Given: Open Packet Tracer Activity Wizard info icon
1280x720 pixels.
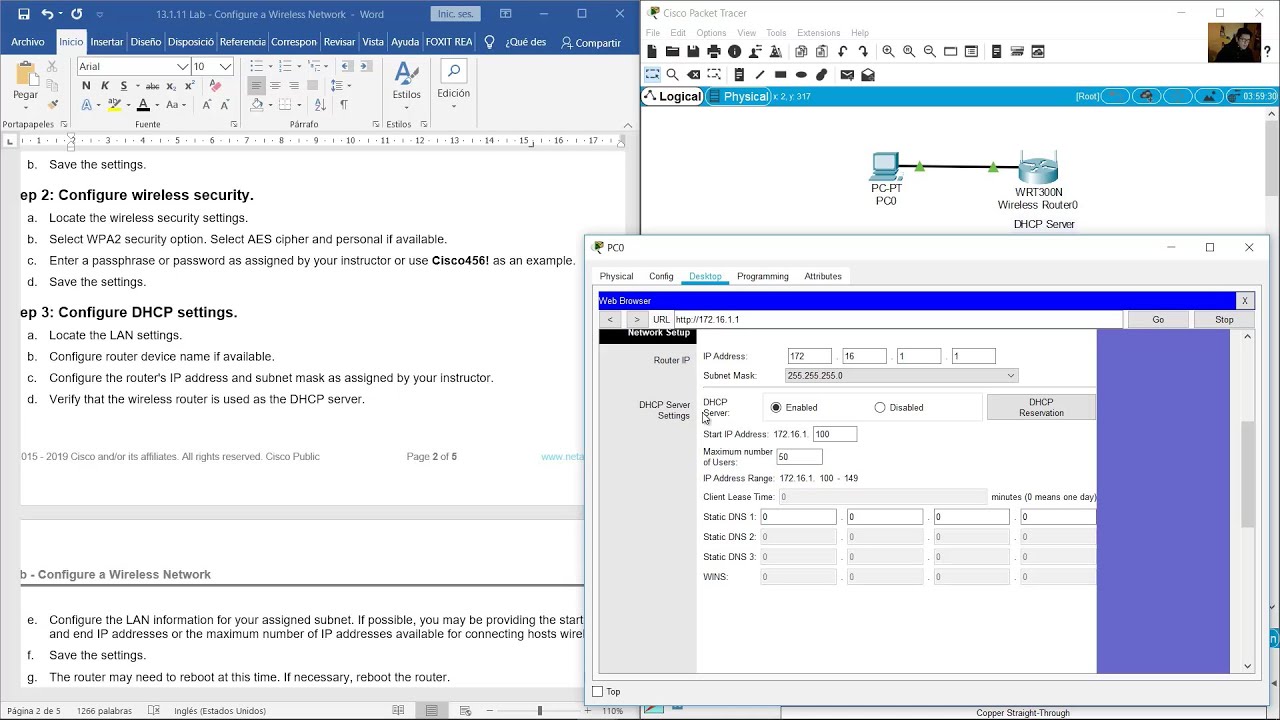Looking at the screenshot, I should pos(734,51).
